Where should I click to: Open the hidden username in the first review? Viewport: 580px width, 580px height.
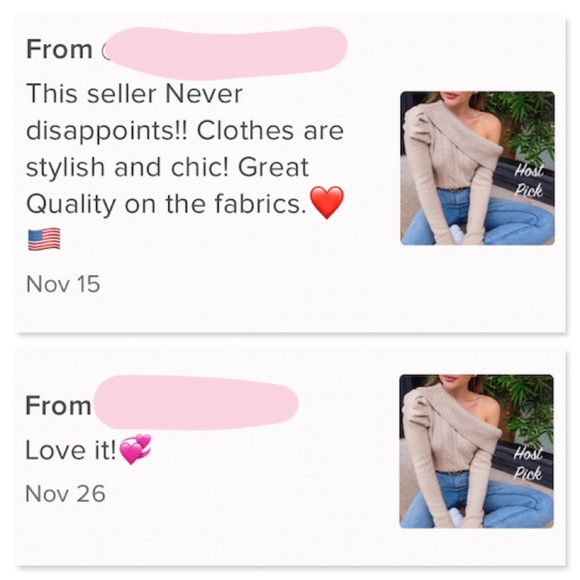tap(225, 52)
